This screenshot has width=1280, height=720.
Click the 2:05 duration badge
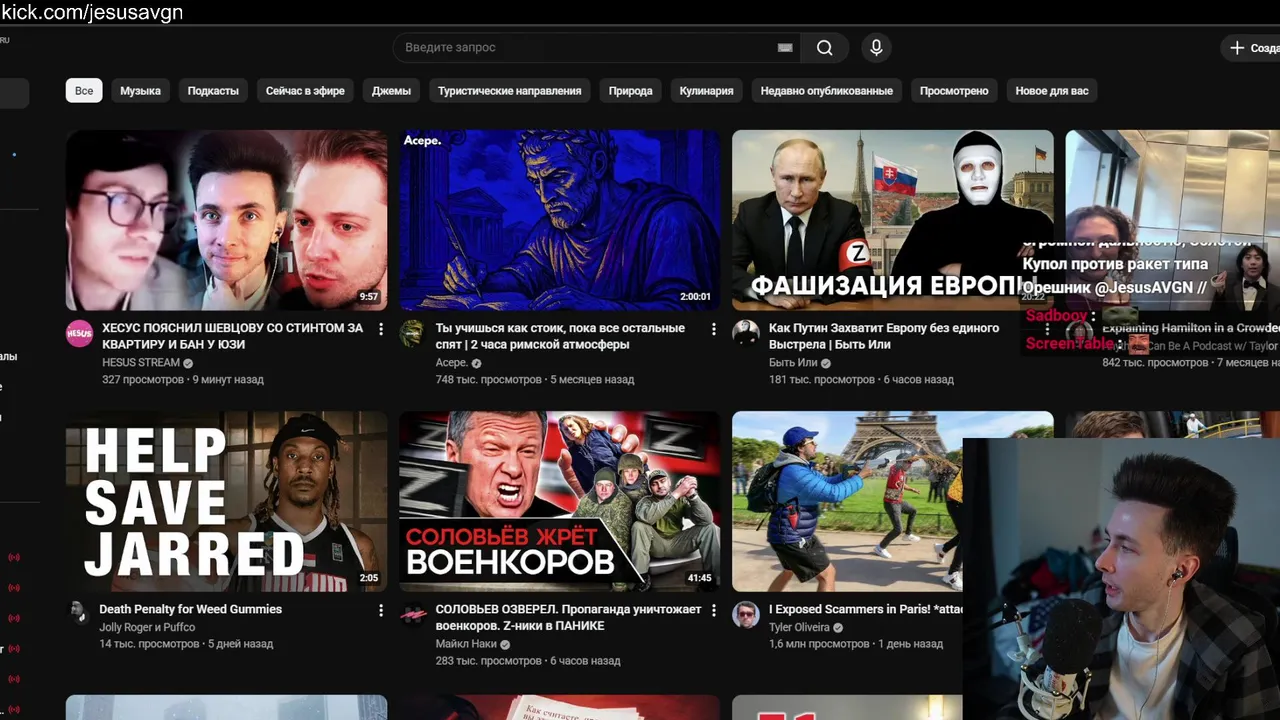pyautogui.click(x=369, y=578)
